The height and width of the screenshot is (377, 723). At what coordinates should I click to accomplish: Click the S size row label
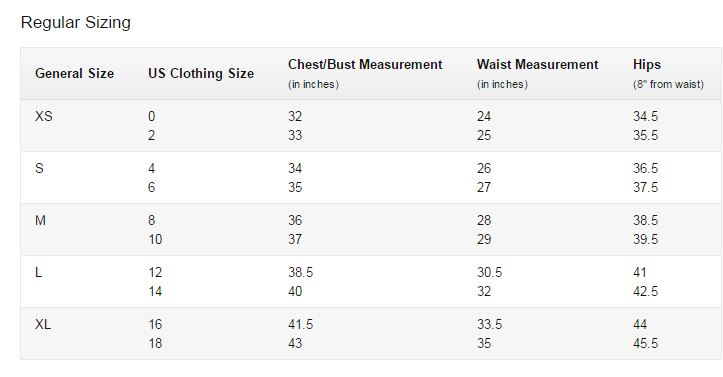39,168
